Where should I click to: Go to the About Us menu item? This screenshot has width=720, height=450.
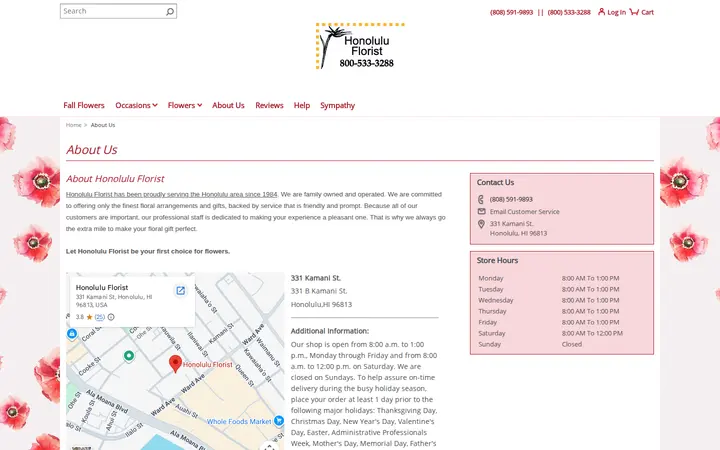(x=228, y=105)
